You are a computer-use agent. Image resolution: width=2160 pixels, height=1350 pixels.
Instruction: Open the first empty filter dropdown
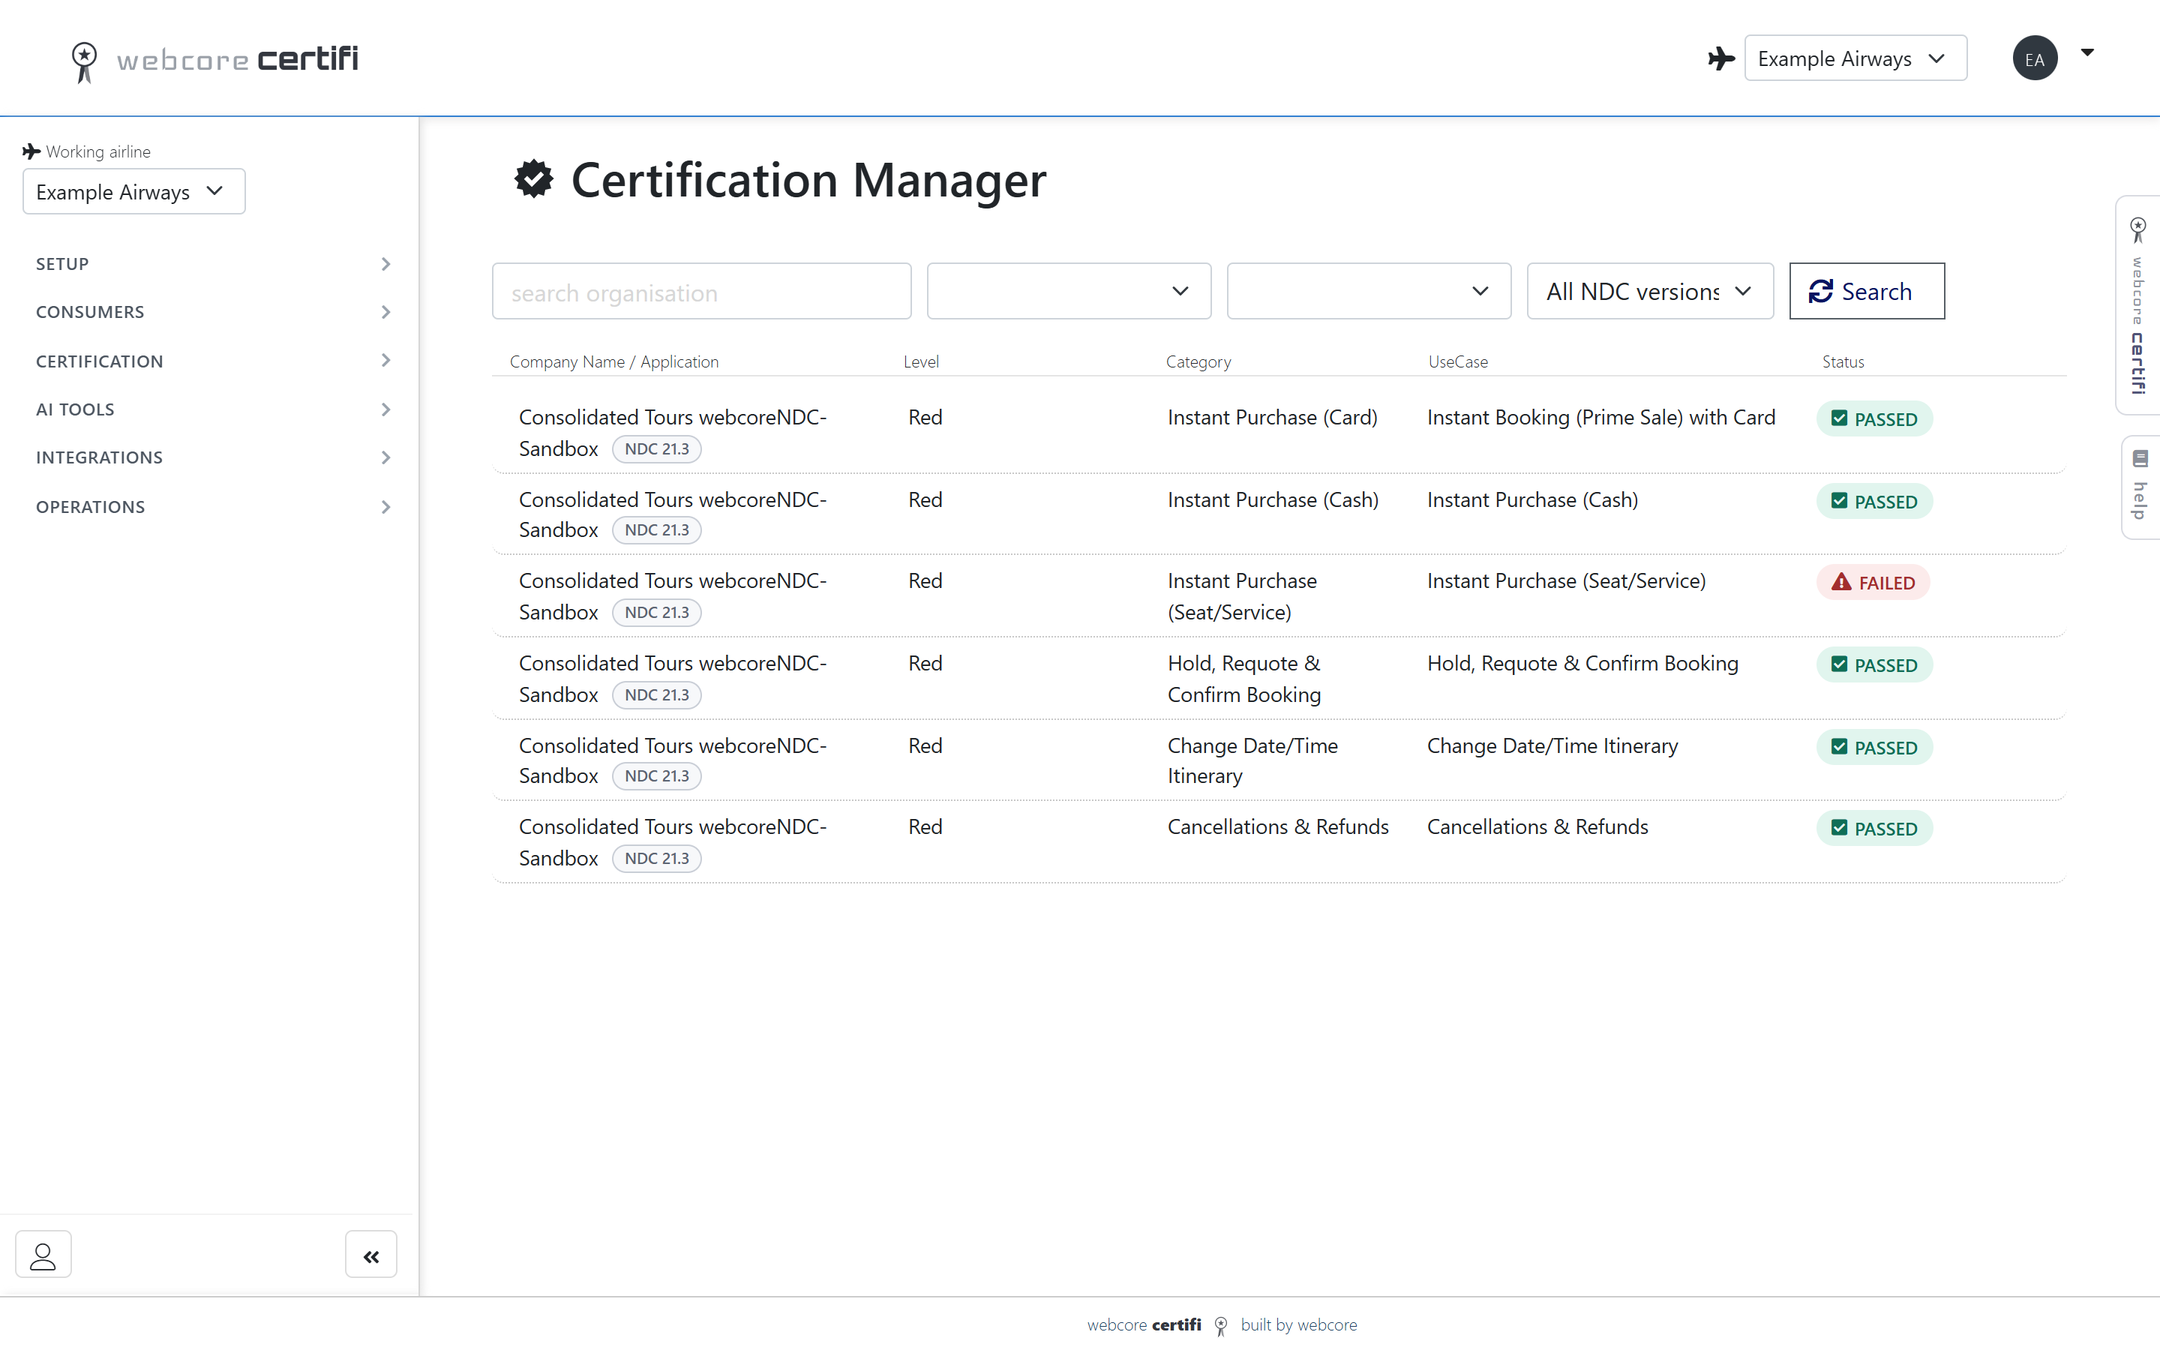tap(1069, 291)
